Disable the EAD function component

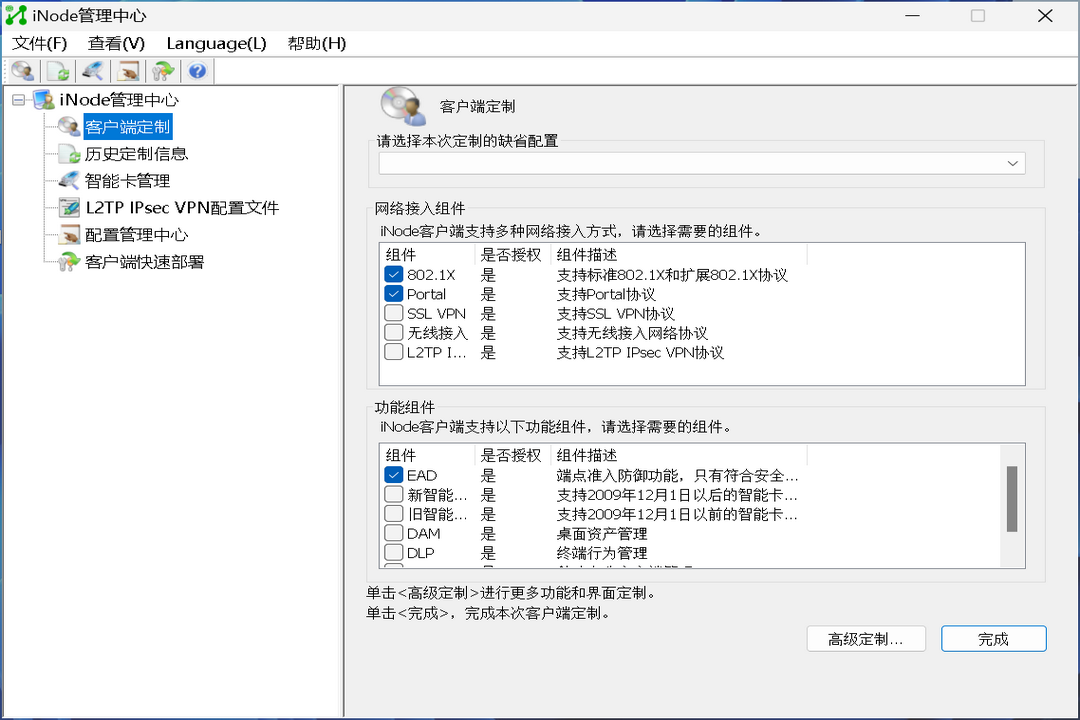pos(393,474)
